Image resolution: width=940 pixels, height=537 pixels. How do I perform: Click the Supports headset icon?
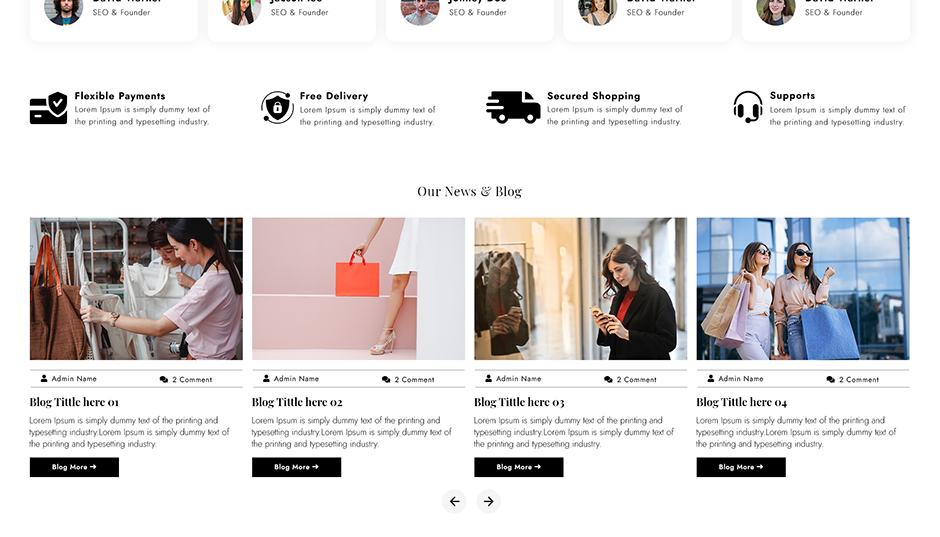point(748,107)
